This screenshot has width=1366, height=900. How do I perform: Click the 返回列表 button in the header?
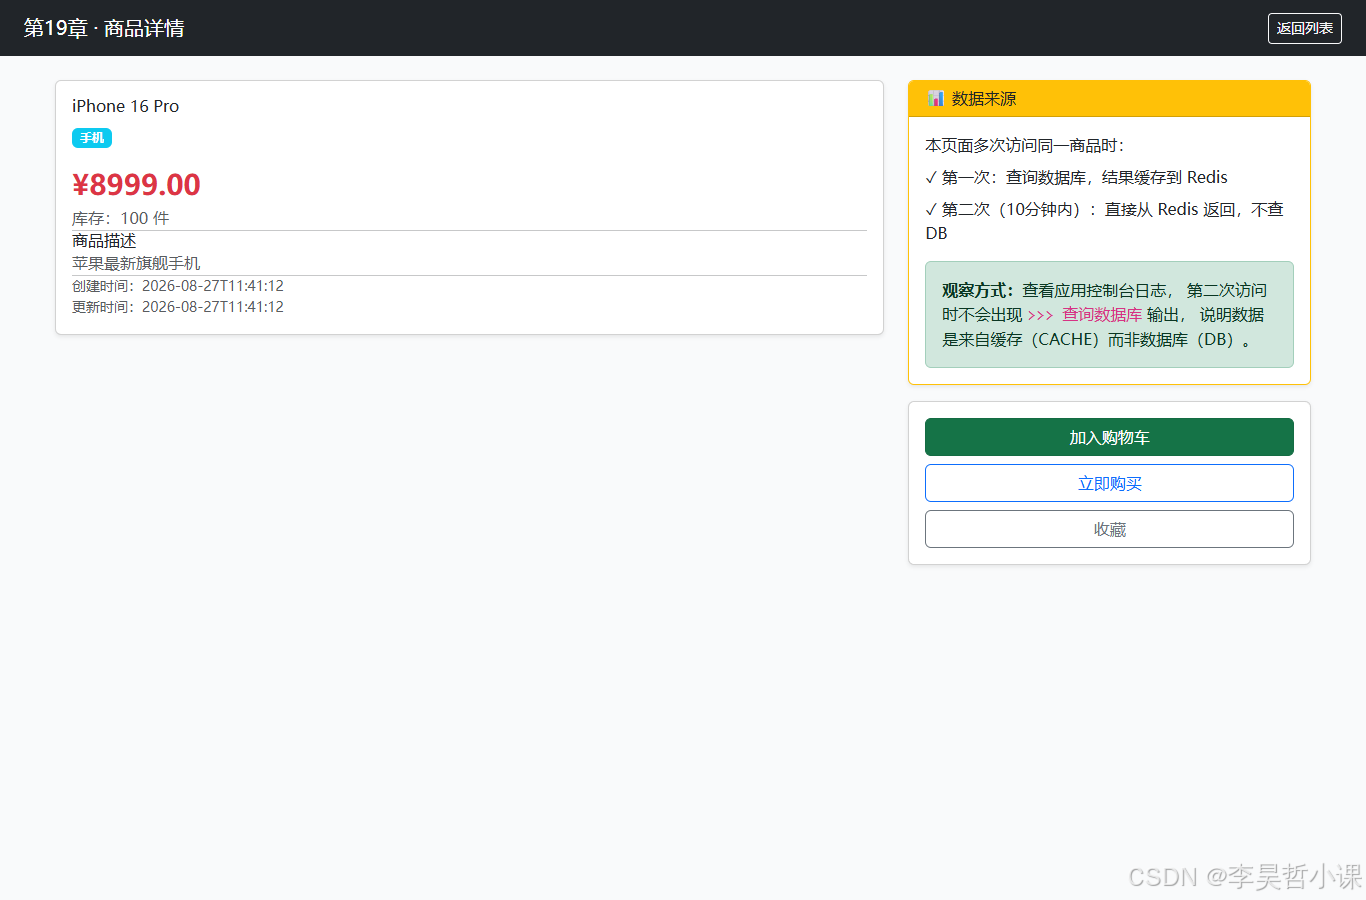click(x=1304, y=28)
